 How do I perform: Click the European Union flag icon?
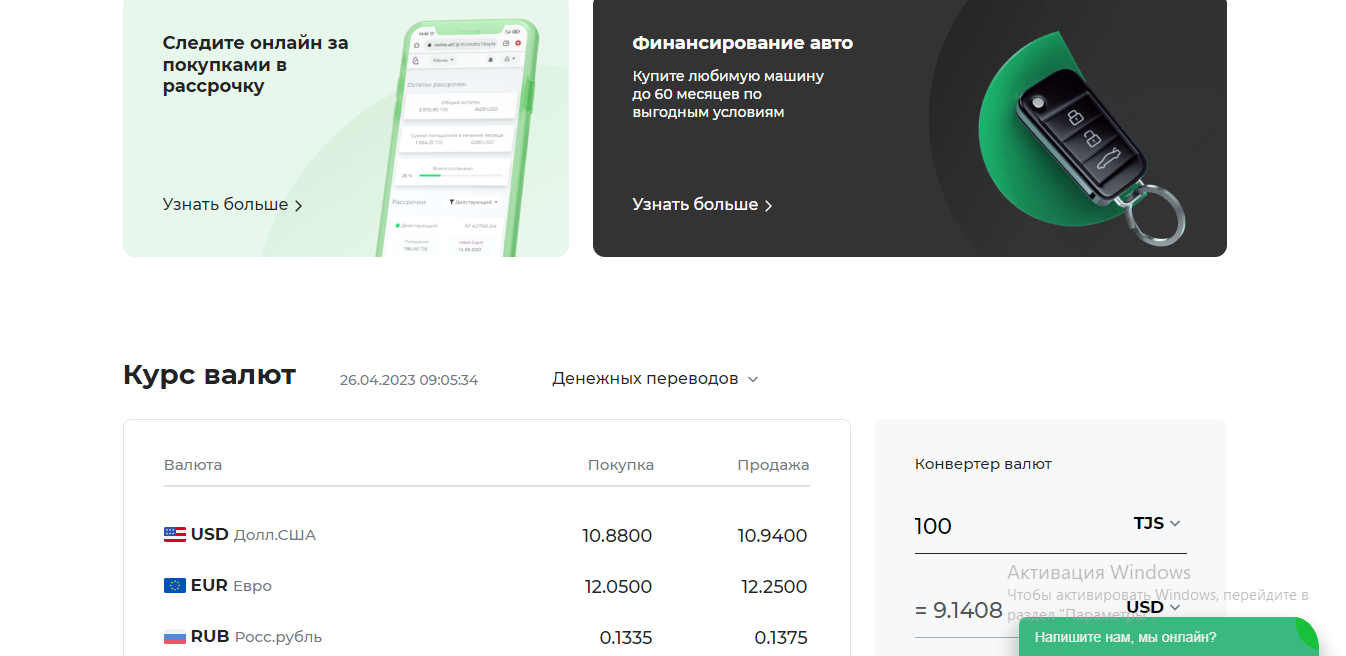[174, 586]
